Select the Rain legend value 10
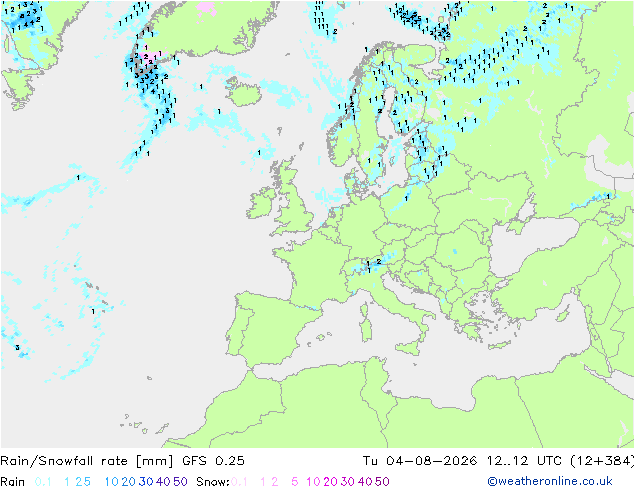 click(x=112, y=482)
